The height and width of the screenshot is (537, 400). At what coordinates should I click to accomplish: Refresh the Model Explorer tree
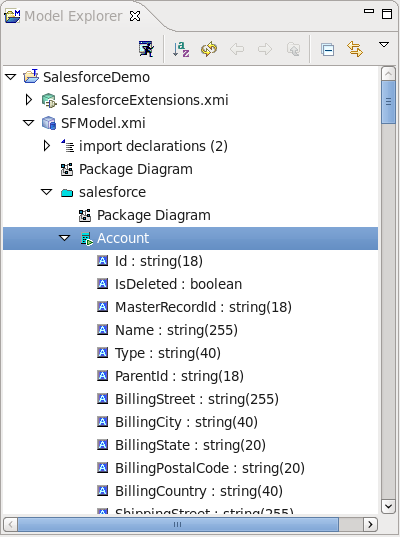(209, 49)
